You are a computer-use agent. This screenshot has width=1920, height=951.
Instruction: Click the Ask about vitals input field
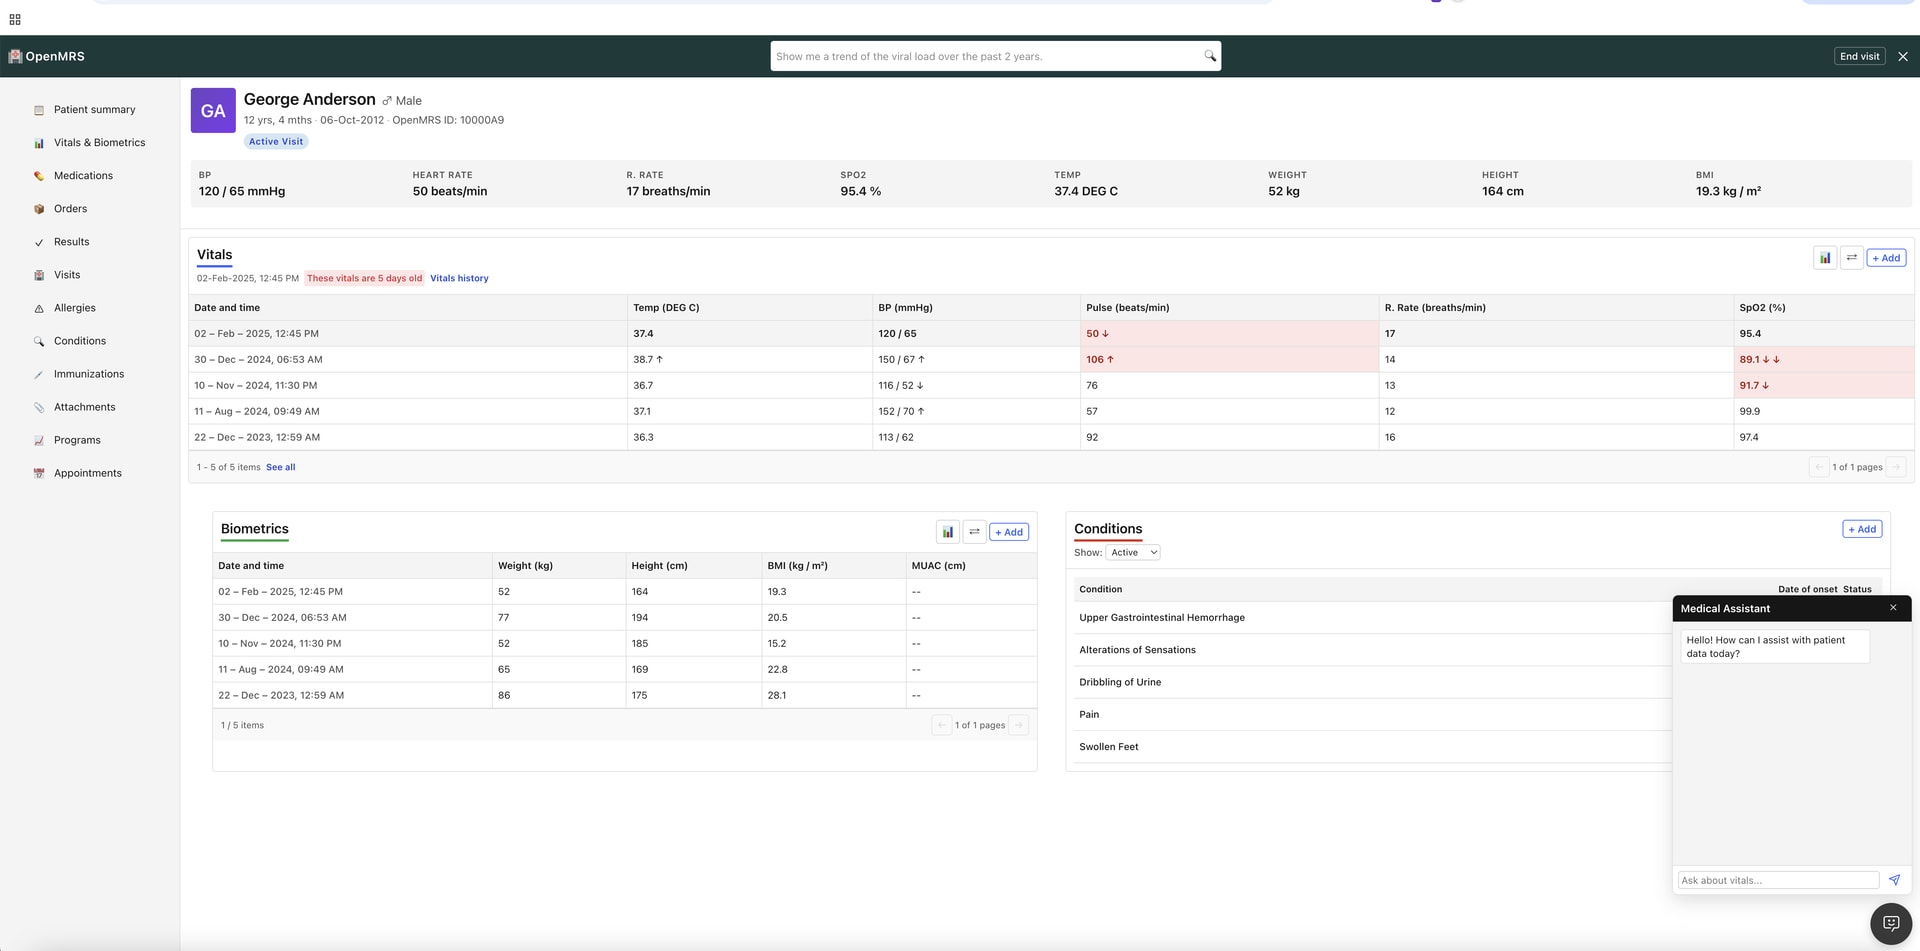click(x=1777, y=880)
